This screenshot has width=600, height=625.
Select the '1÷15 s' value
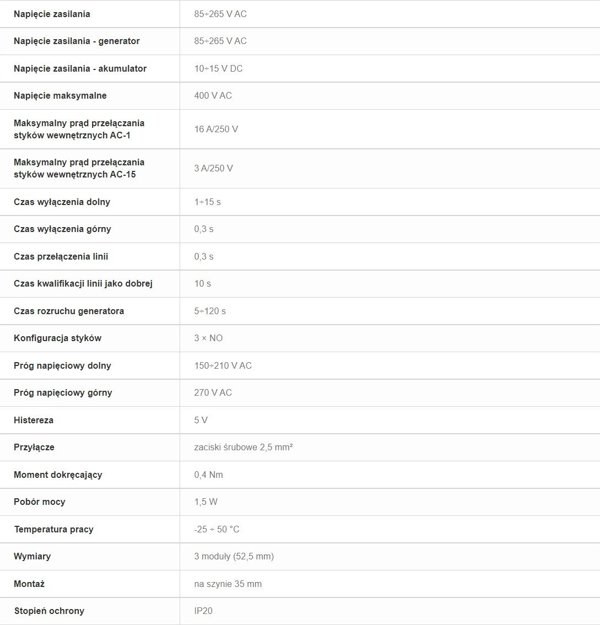207,202
